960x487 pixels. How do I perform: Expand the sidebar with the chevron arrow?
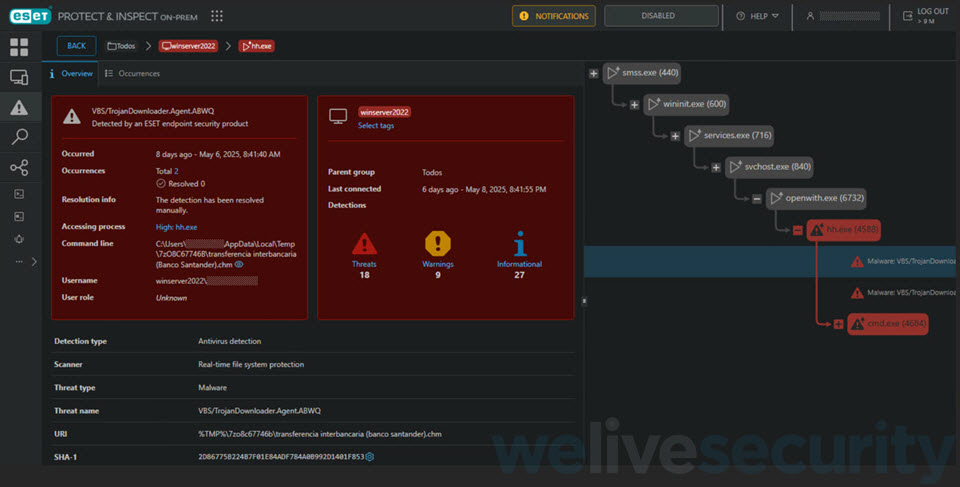pos(34,262)
